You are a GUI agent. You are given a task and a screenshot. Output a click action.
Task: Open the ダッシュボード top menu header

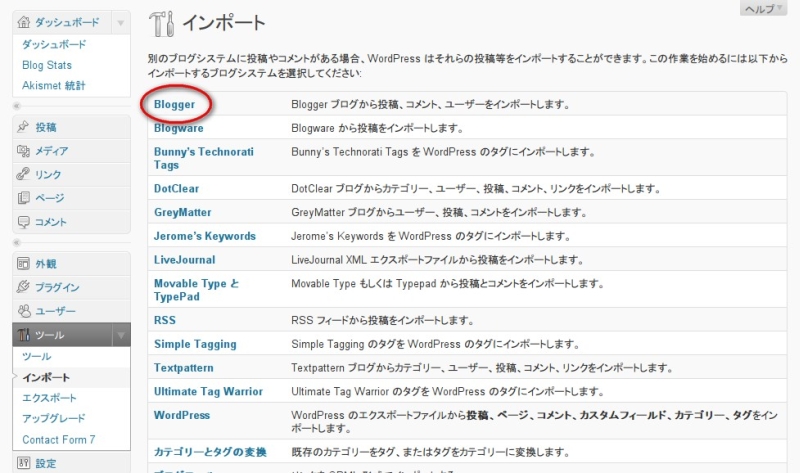click(x=67, y=22)
